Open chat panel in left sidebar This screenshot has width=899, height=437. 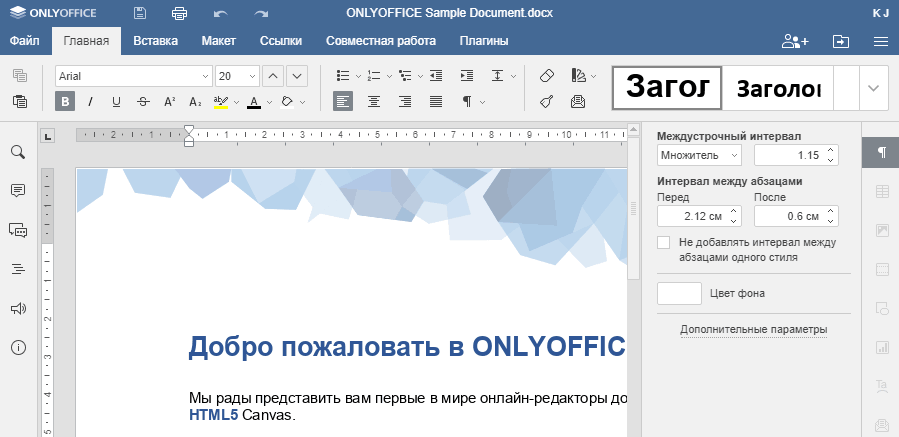click(18, 230)
